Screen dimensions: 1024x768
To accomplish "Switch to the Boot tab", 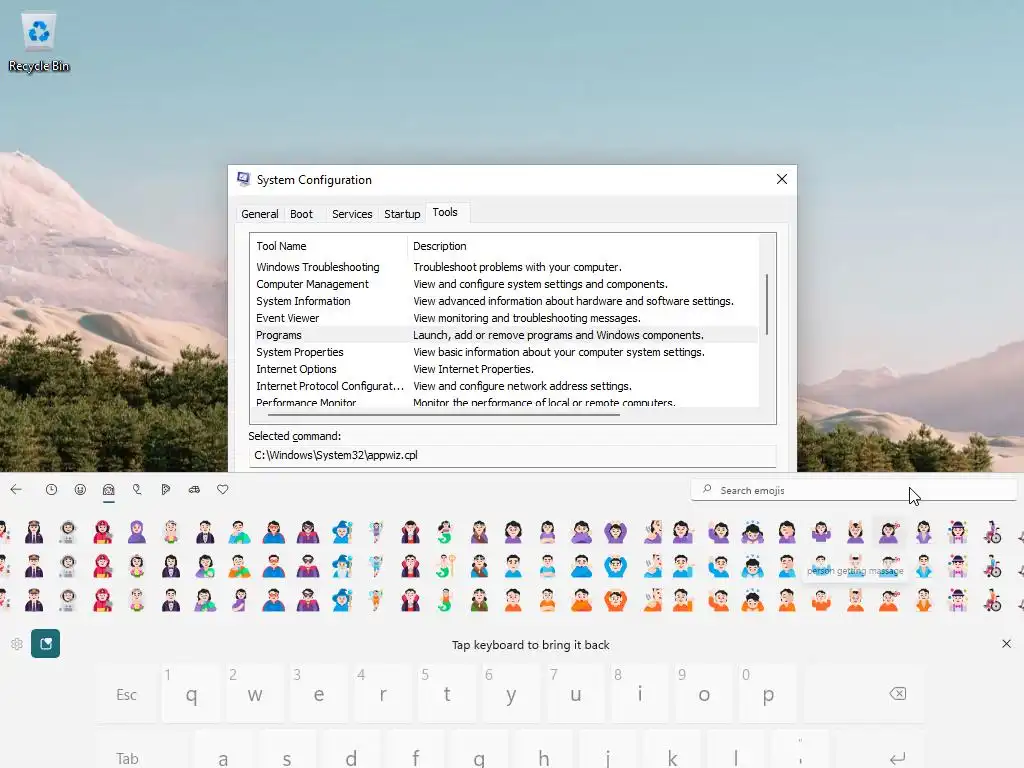I will (301, 214).
